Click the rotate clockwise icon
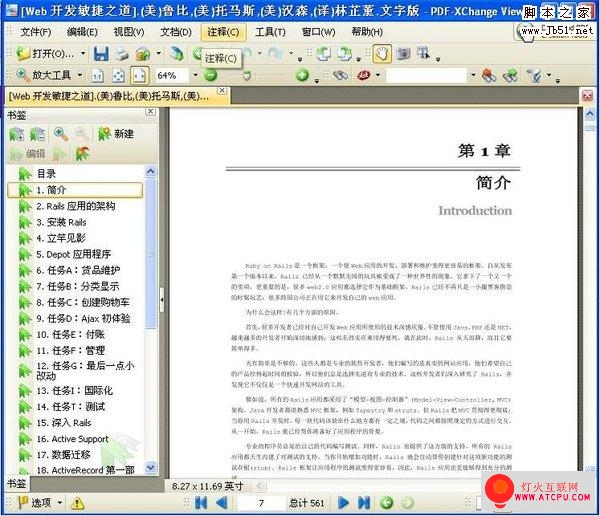 coord(344,54)
